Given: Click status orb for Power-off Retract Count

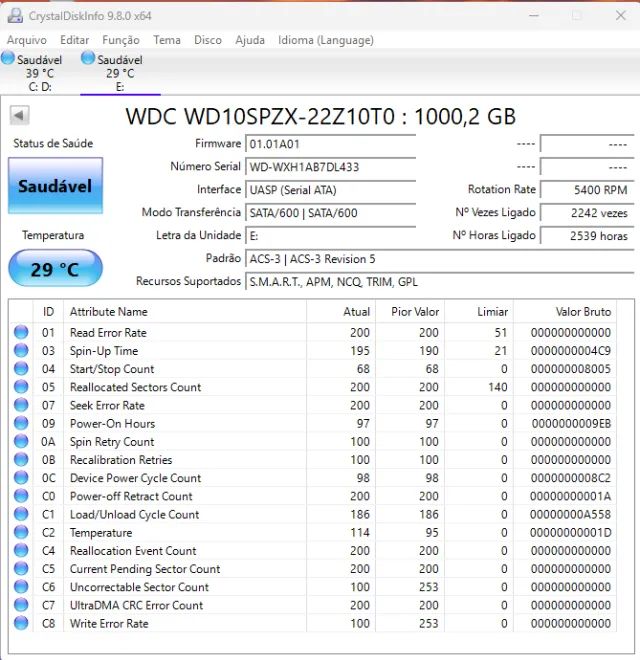Looking at the screenshot, I should (x=21, y=496).
